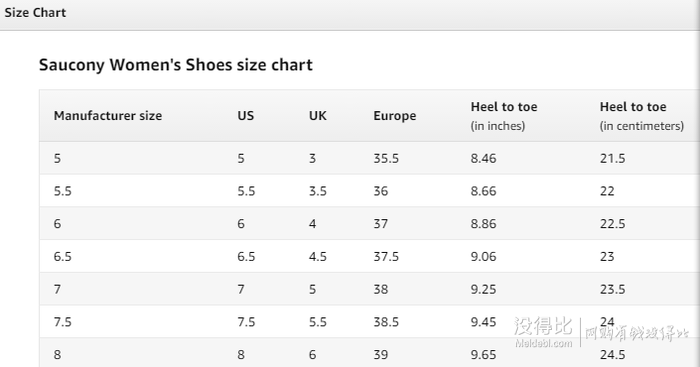Click the 8.46 inches cell

pyautogui.click(x=483, y=158)
